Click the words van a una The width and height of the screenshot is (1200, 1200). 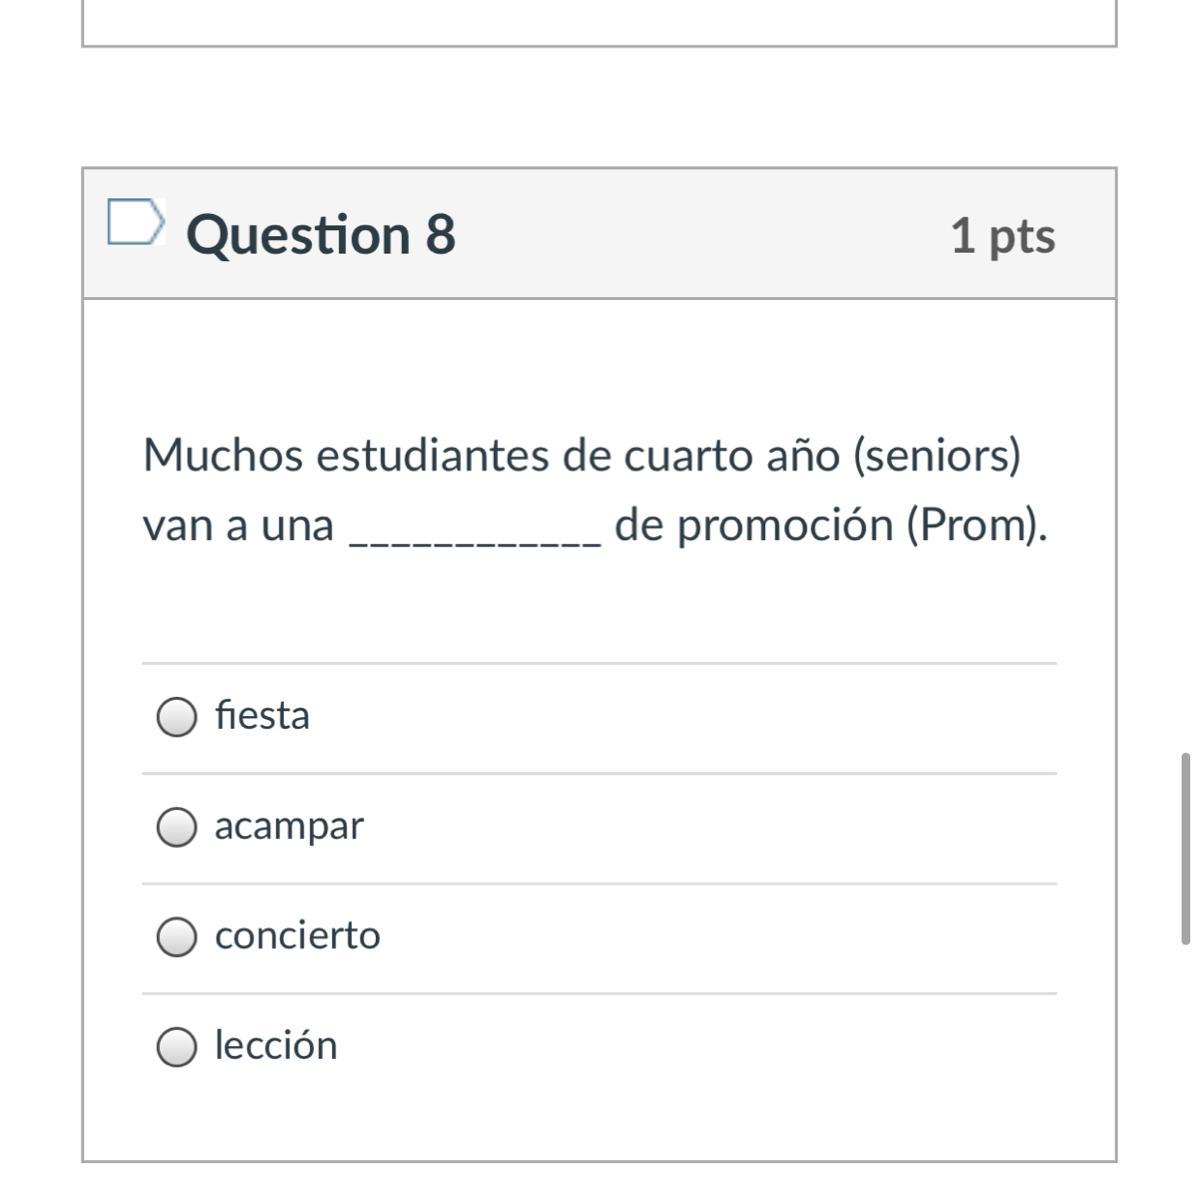tap(238, 526)
